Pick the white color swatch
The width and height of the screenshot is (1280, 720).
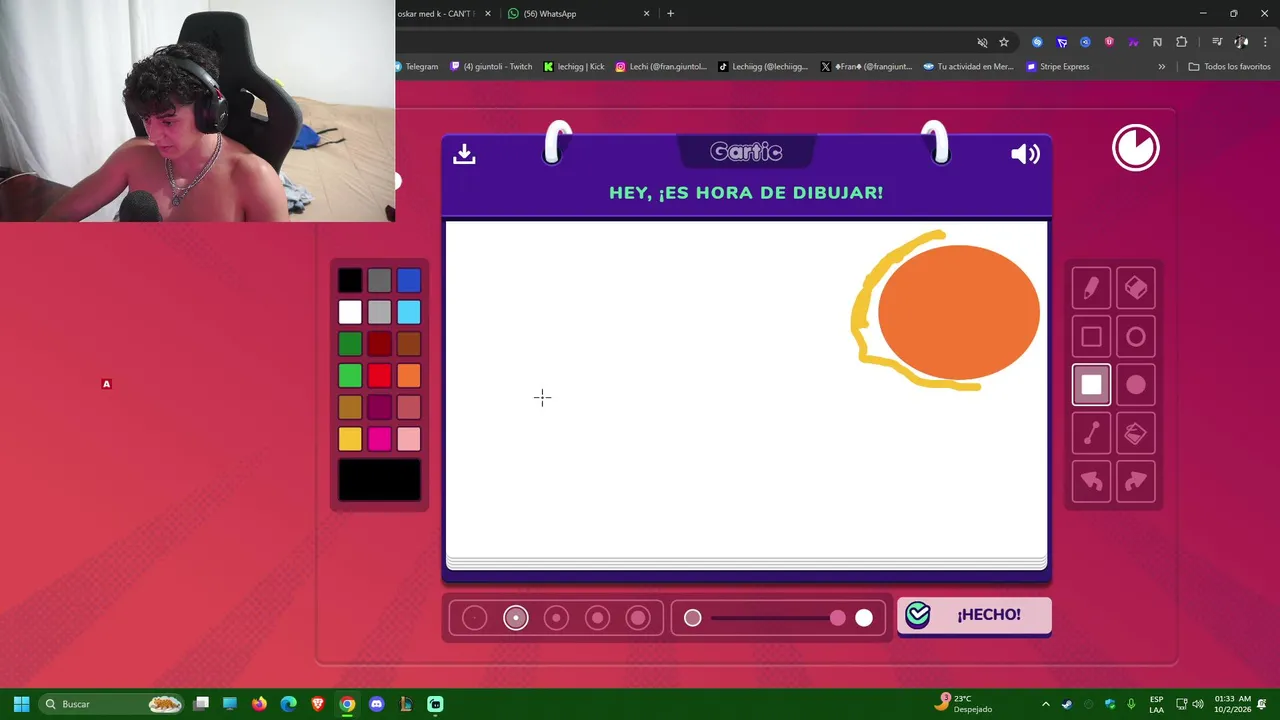click(350, 313)
